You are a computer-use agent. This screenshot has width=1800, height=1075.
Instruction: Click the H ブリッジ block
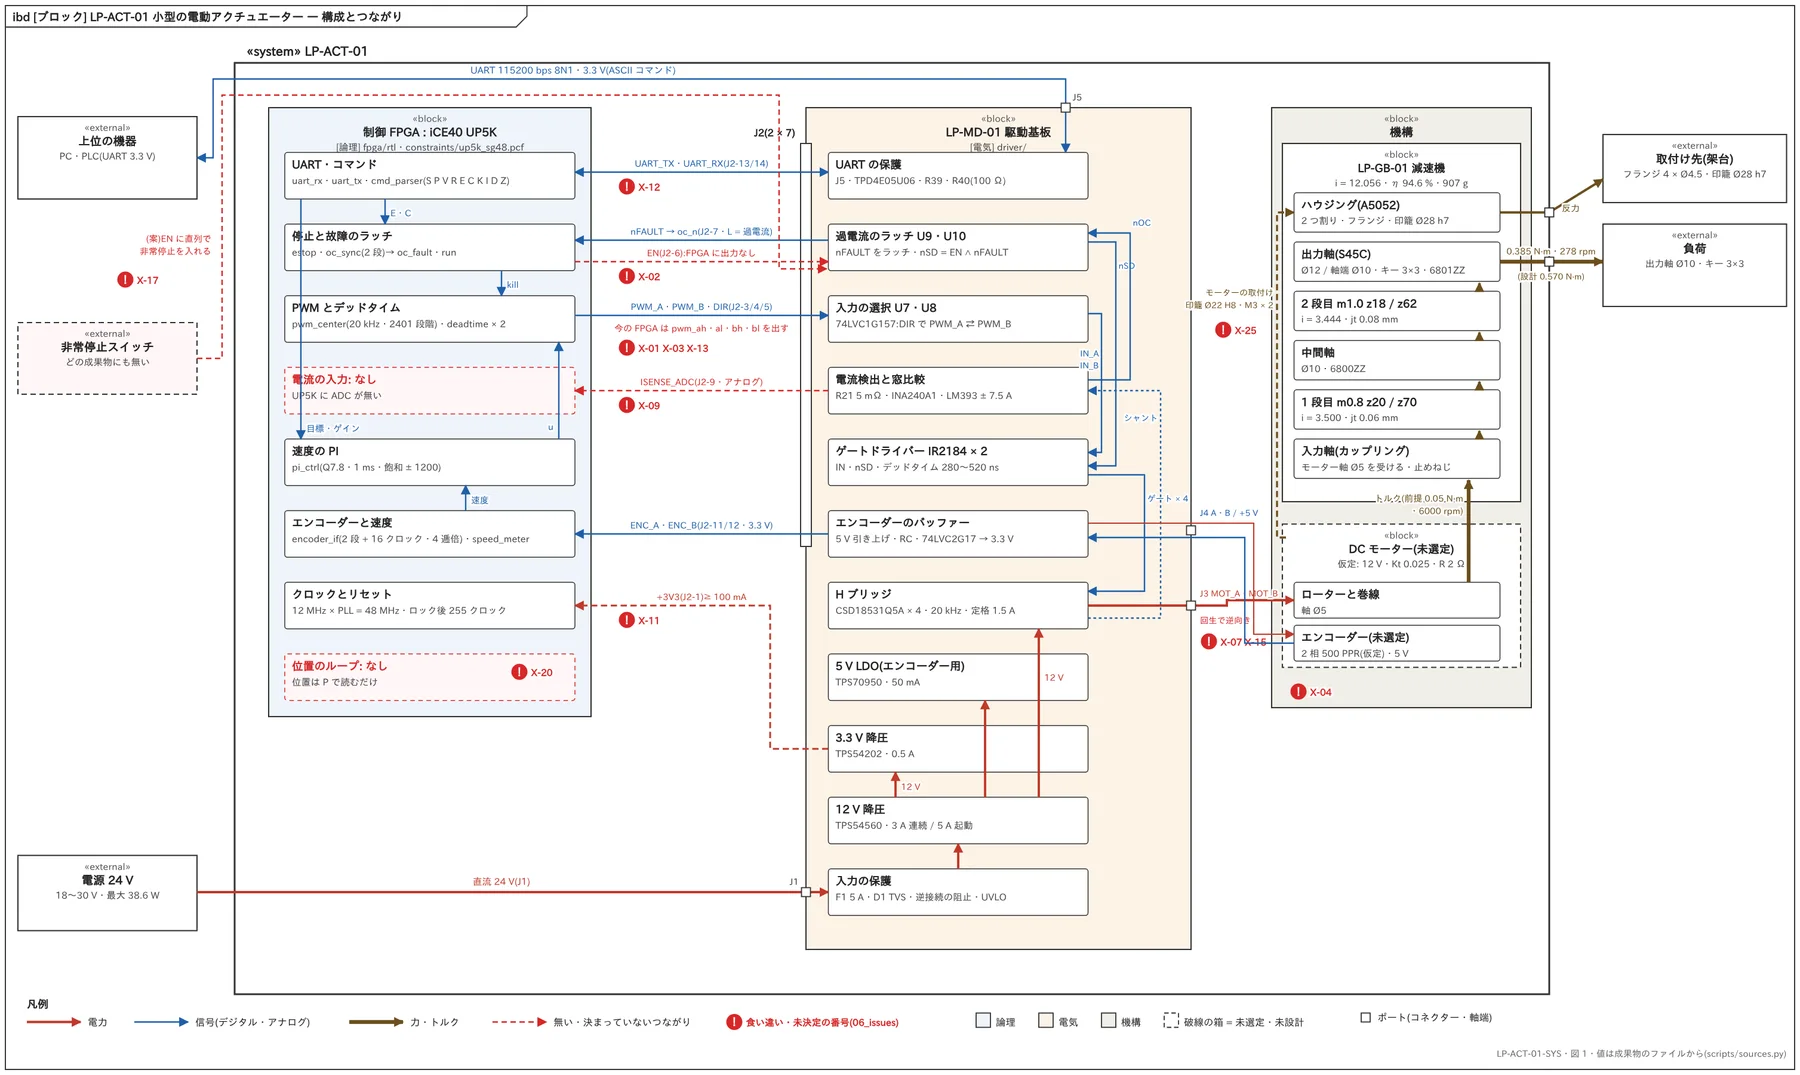(x=958, y=605)
